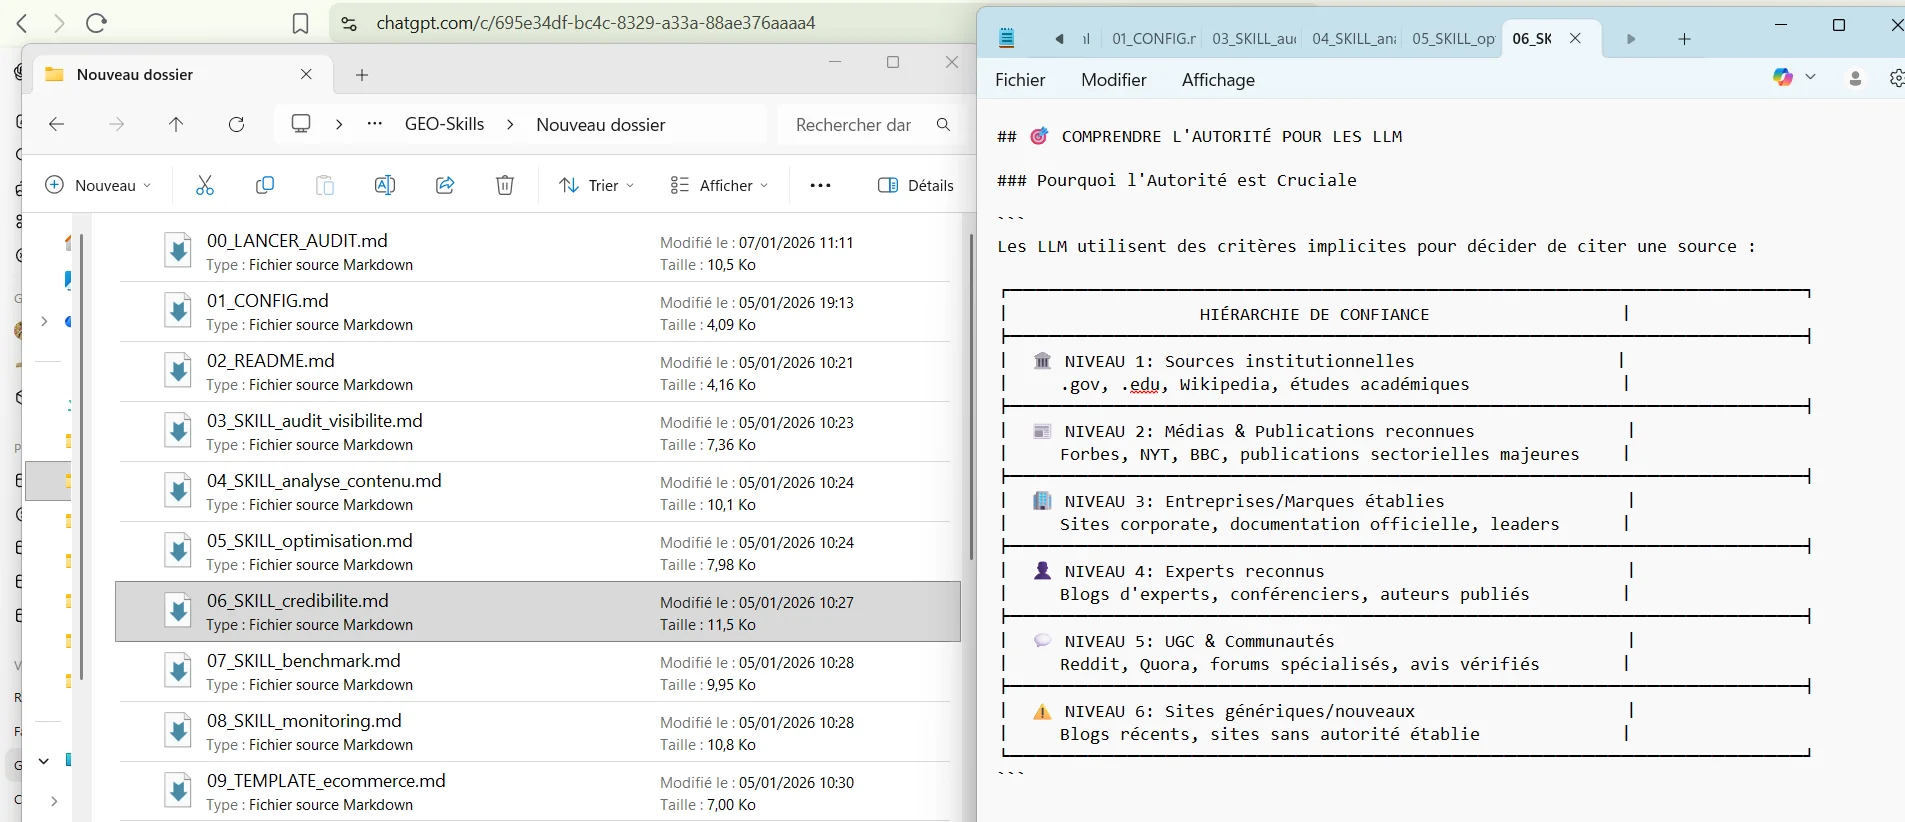Select file 08_SKILL_monitoring.md
1905x822 pixels.
[x=538, y=731]
